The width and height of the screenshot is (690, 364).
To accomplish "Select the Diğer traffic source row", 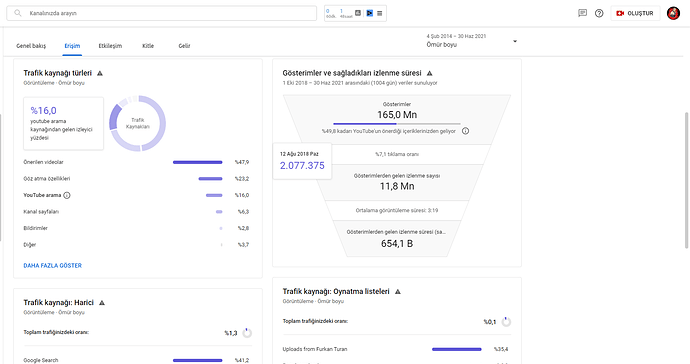I will point(136,245).
